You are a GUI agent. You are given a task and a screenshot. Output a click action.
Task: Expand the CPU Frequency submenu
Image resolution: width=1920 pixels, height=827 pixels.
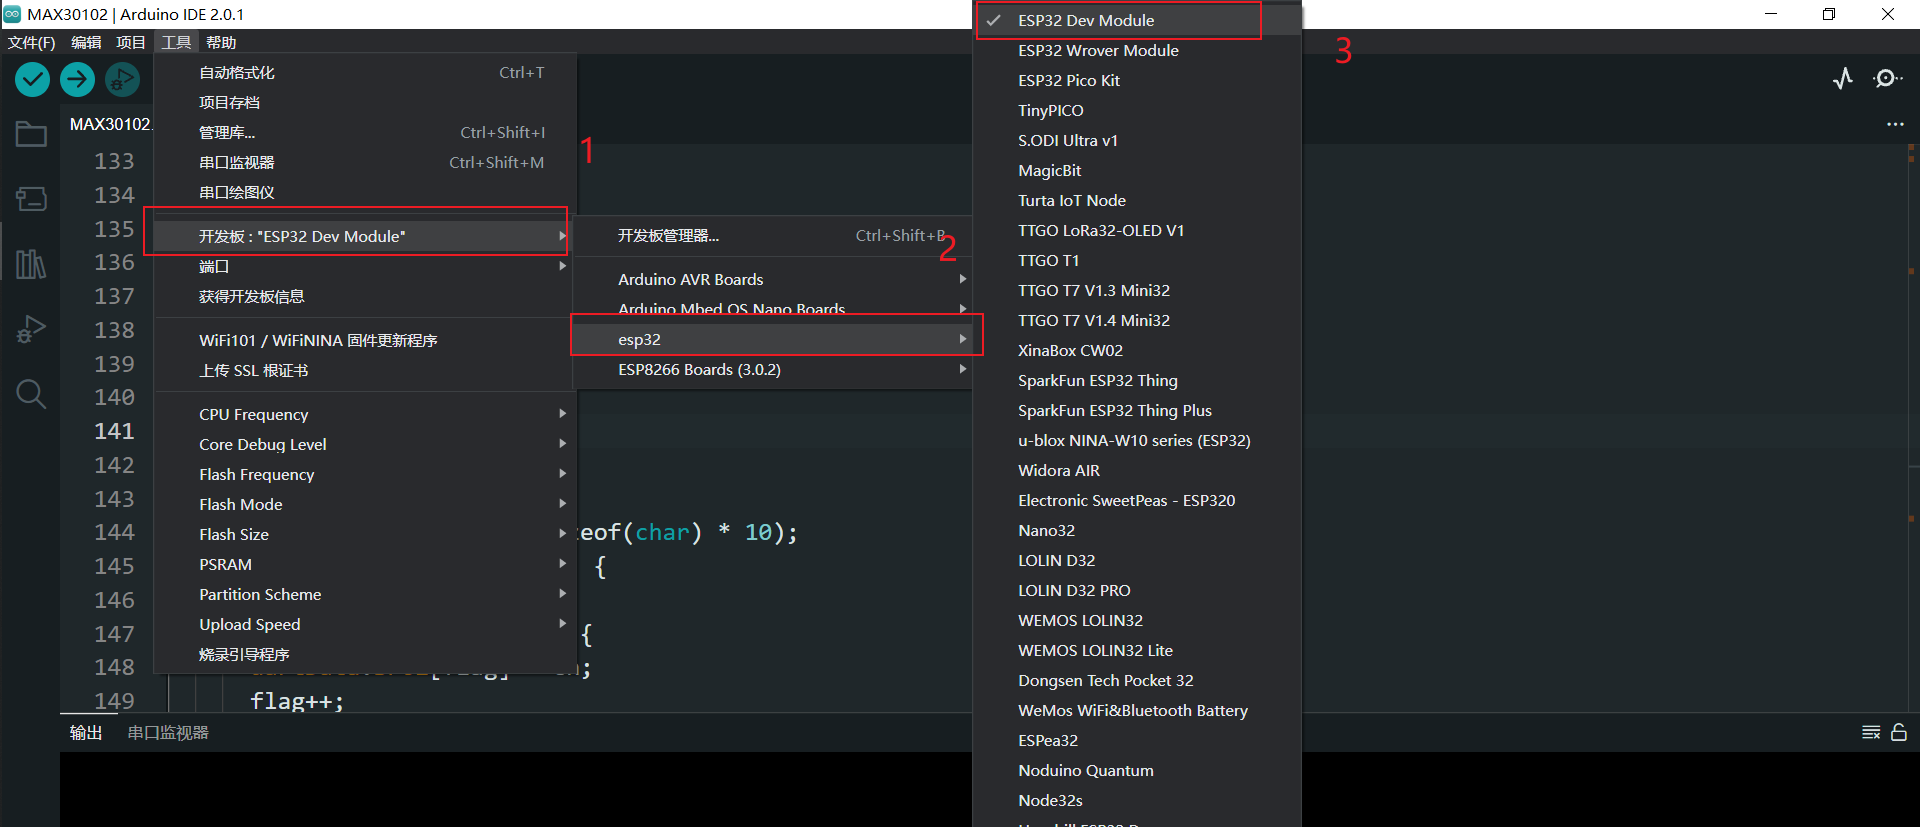coord(365,414)
